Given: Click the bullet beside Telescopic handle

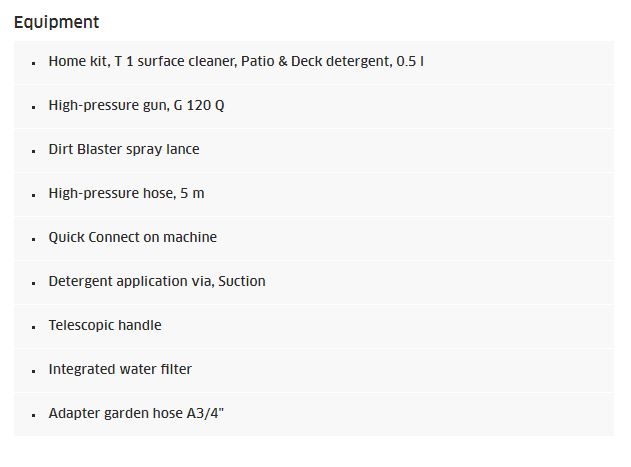Looking at the screenshot, I should (x=33, y=327).
